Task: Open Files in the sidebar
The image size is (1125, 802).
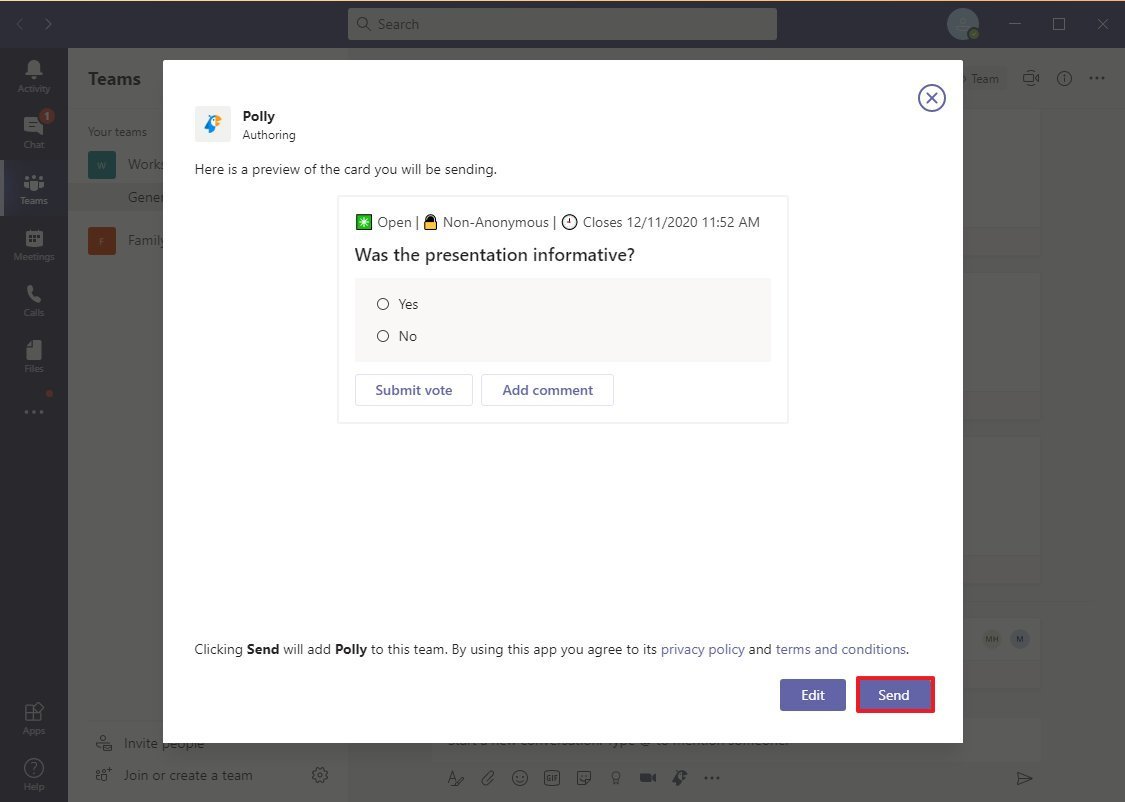Action: click(34, 356)
